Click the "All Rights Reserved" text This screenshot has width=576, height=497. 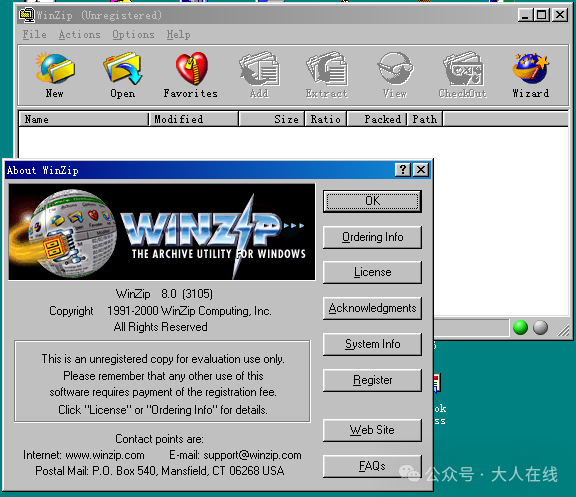[x=161, y=327]
